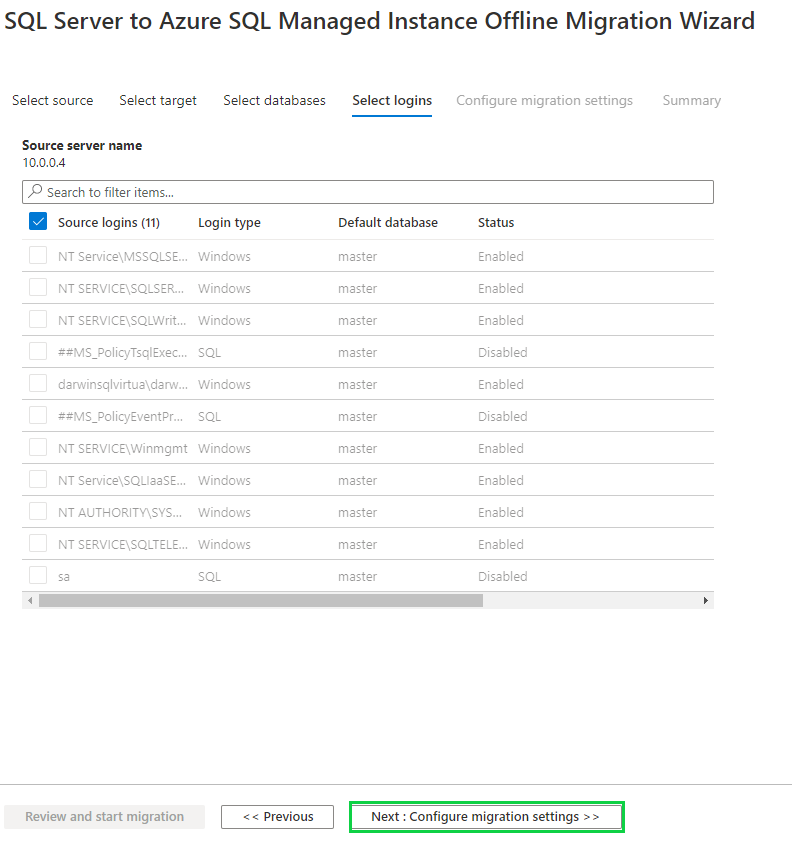
Task: Click Review and start migration button
Action: click(x=104, y=817)
